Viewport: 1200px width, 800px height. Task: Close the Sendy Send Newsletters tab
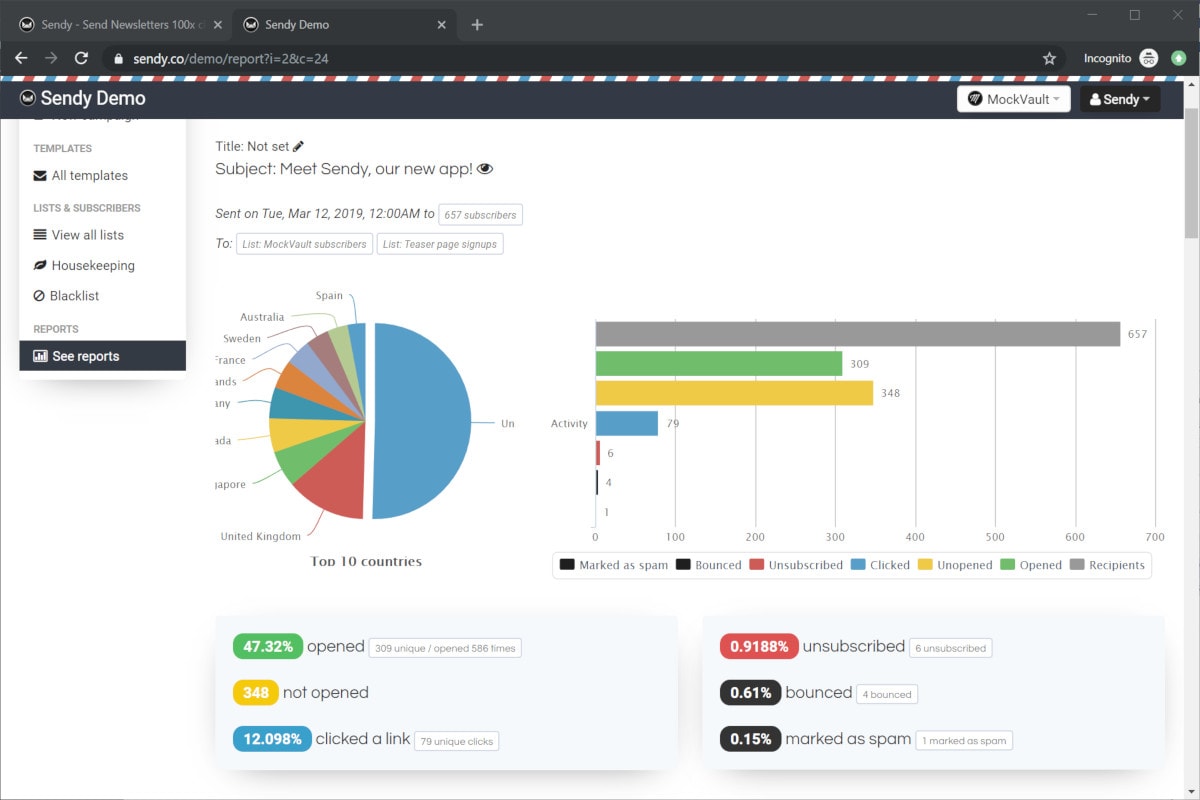(x=217, y=25)
